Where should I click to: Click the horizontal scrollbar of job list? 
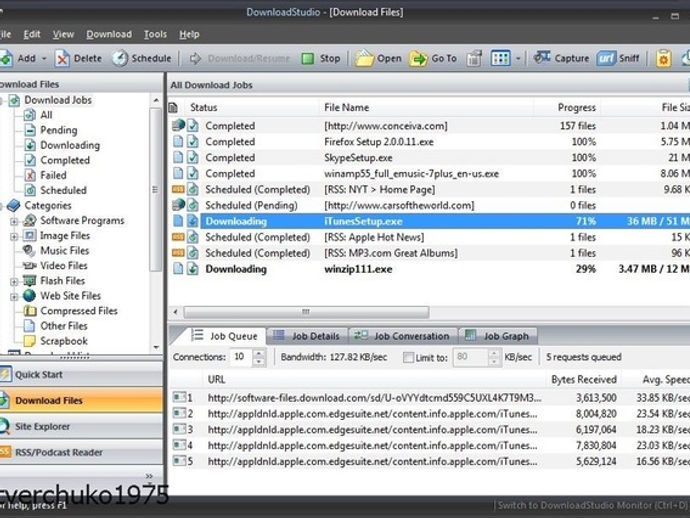click(x=306, y=312)
